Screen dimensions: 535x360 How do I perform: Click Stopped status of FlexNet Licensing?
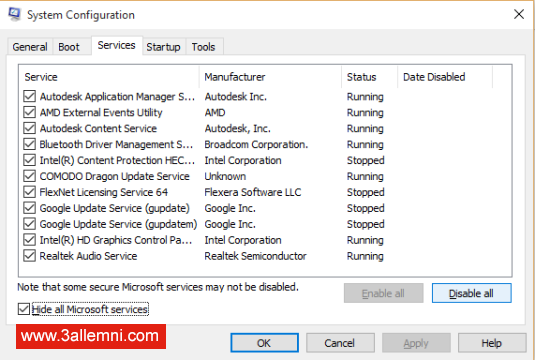coord(366,192)
